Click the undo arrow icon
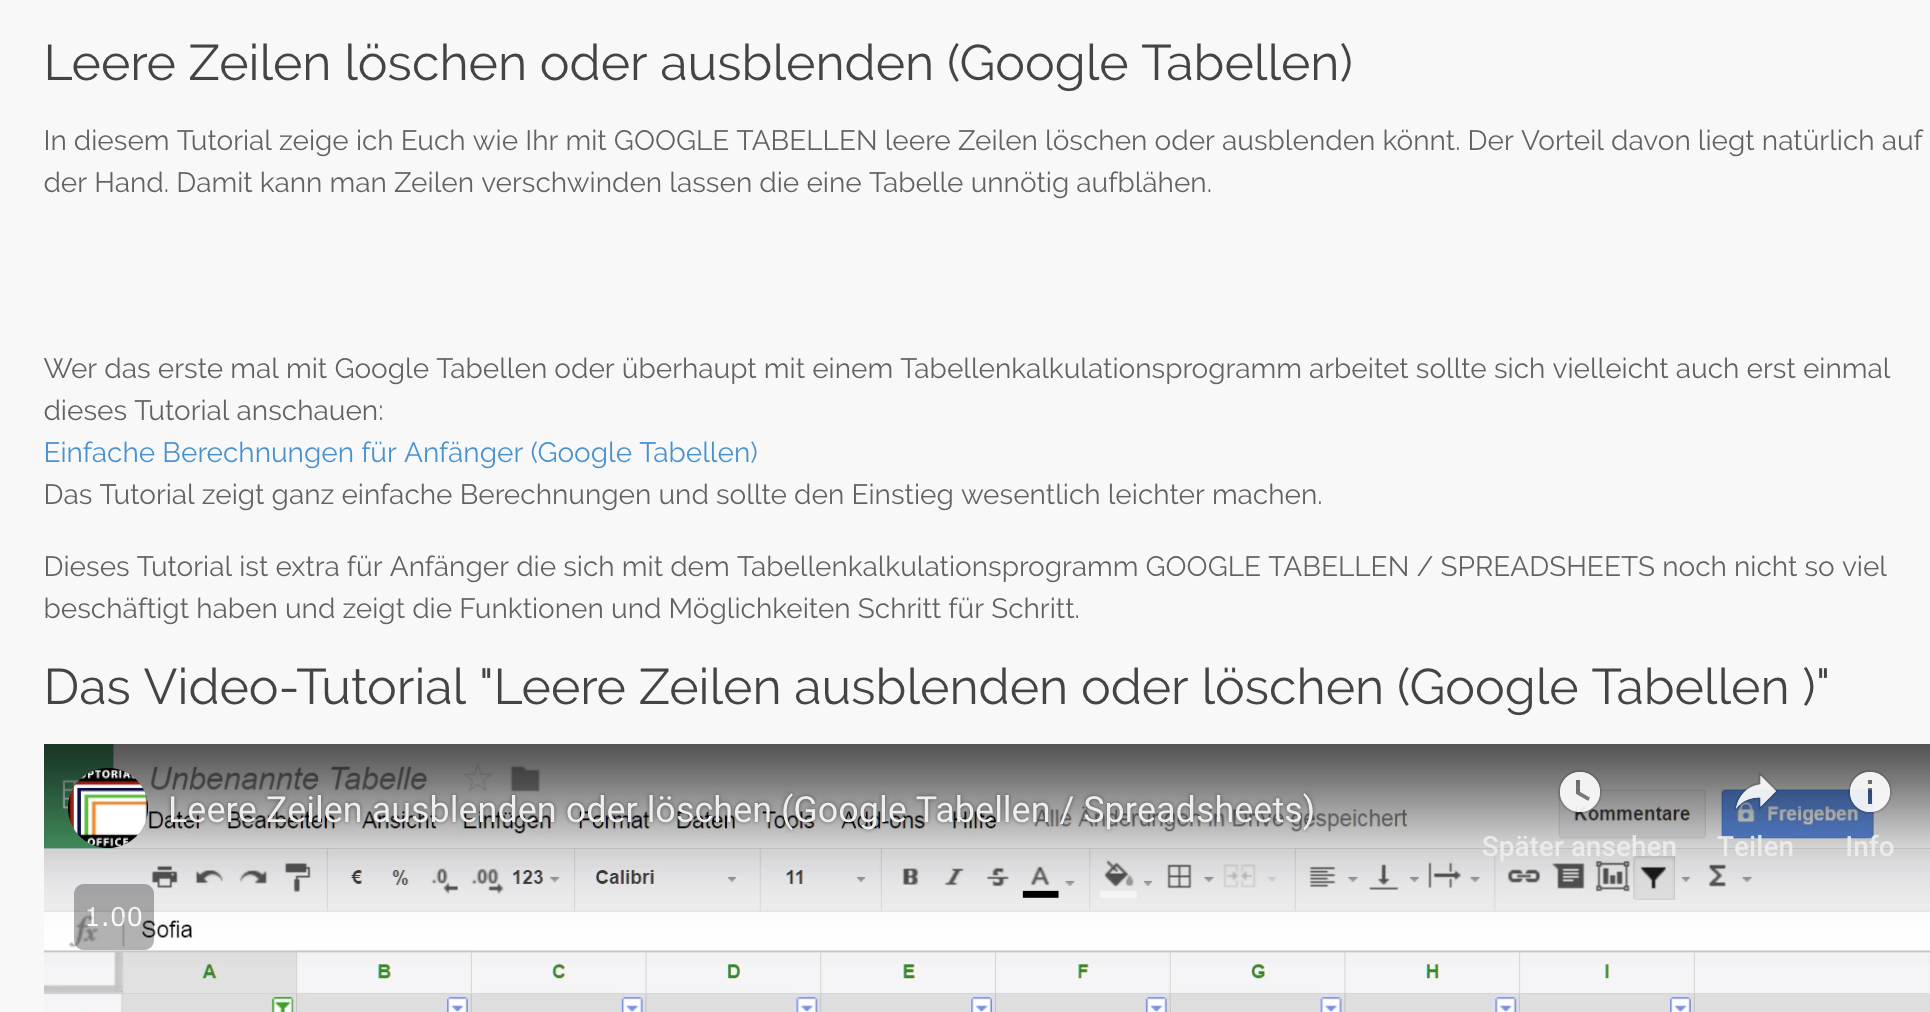 pyautogui.click(x=209, y=877)
